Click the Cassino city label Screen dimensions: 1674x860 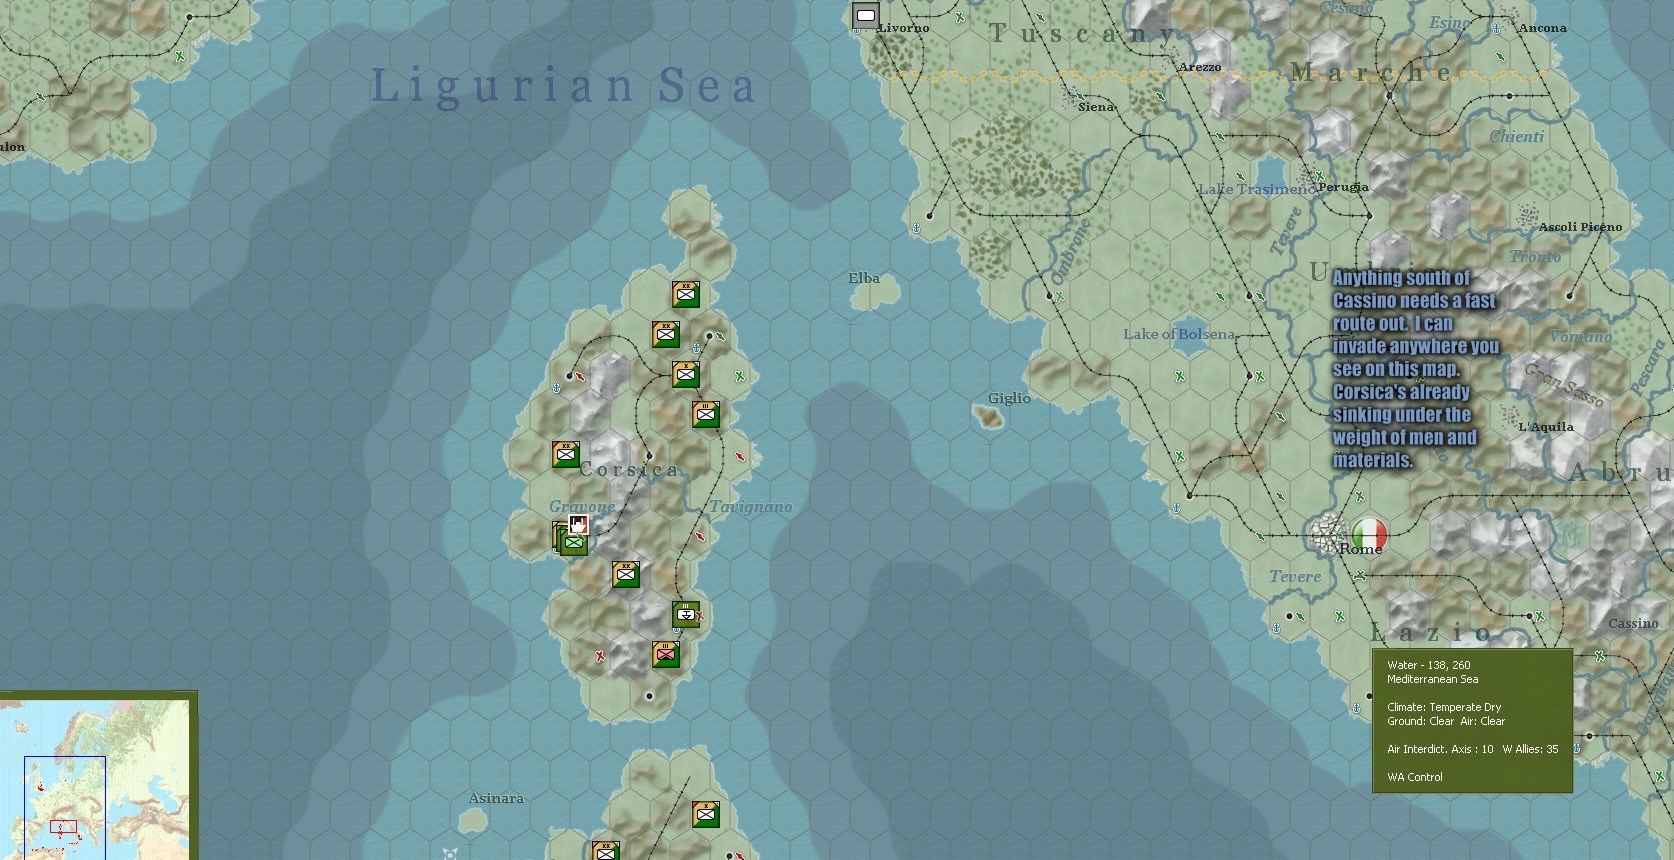(1633, 623)
